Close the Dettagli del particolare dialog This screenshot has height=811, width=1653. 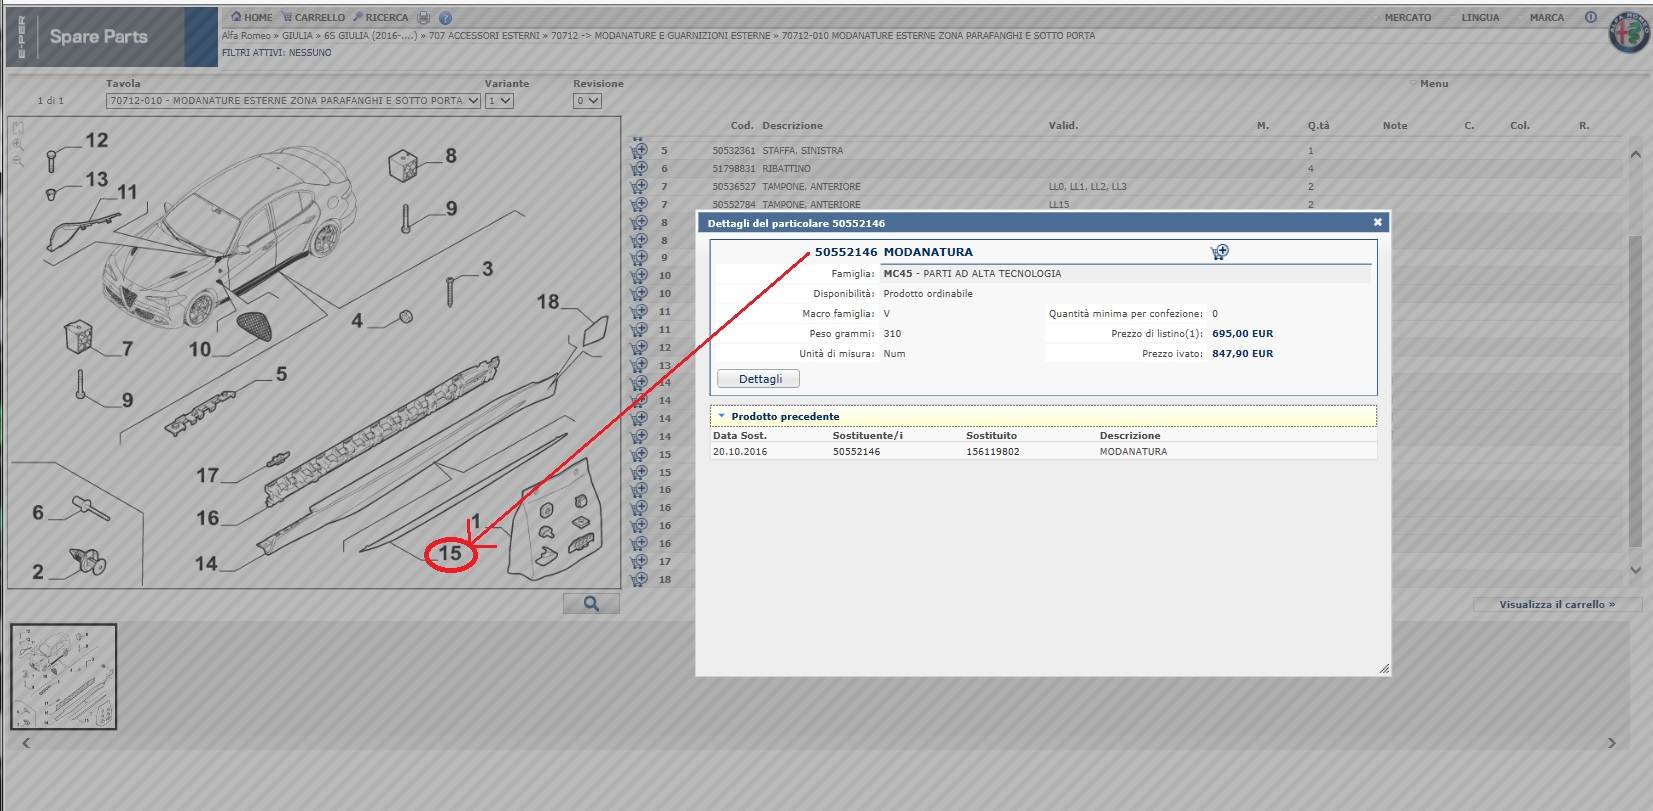point(1377,222)
